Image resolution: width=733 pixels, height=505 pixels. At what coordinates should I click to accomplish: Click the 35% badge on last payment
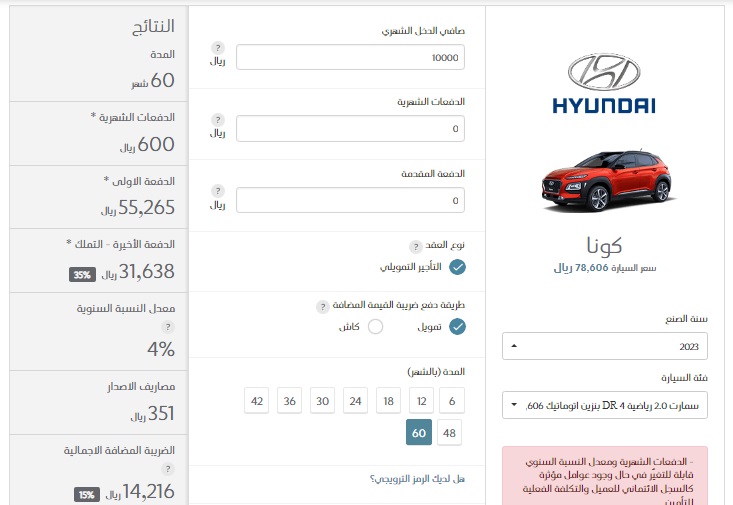point(82,274)
